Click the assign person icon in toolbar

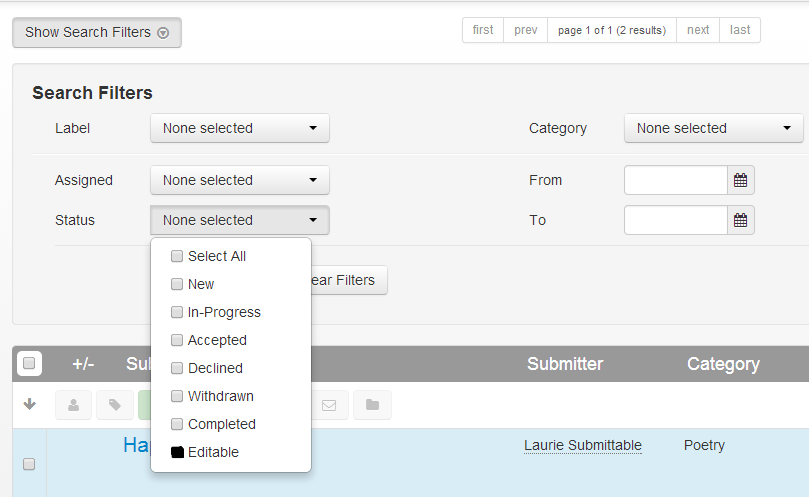point(73,405)
